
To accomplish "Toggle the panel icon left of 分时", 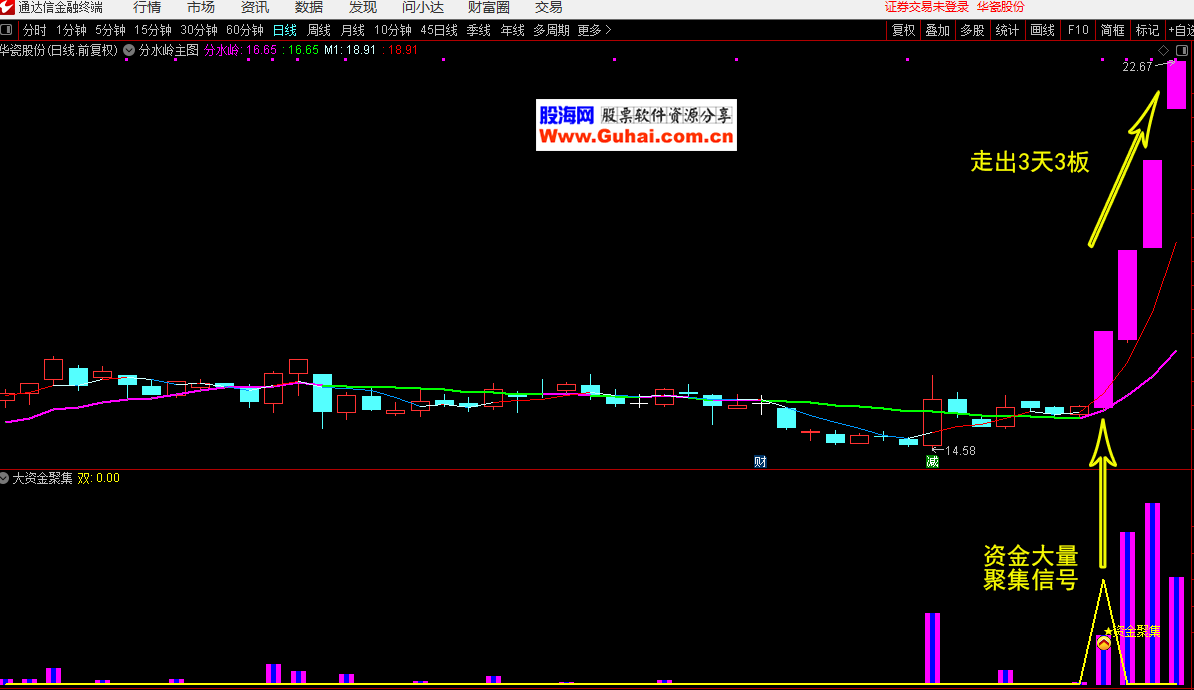I will click(x=9, y=30).
